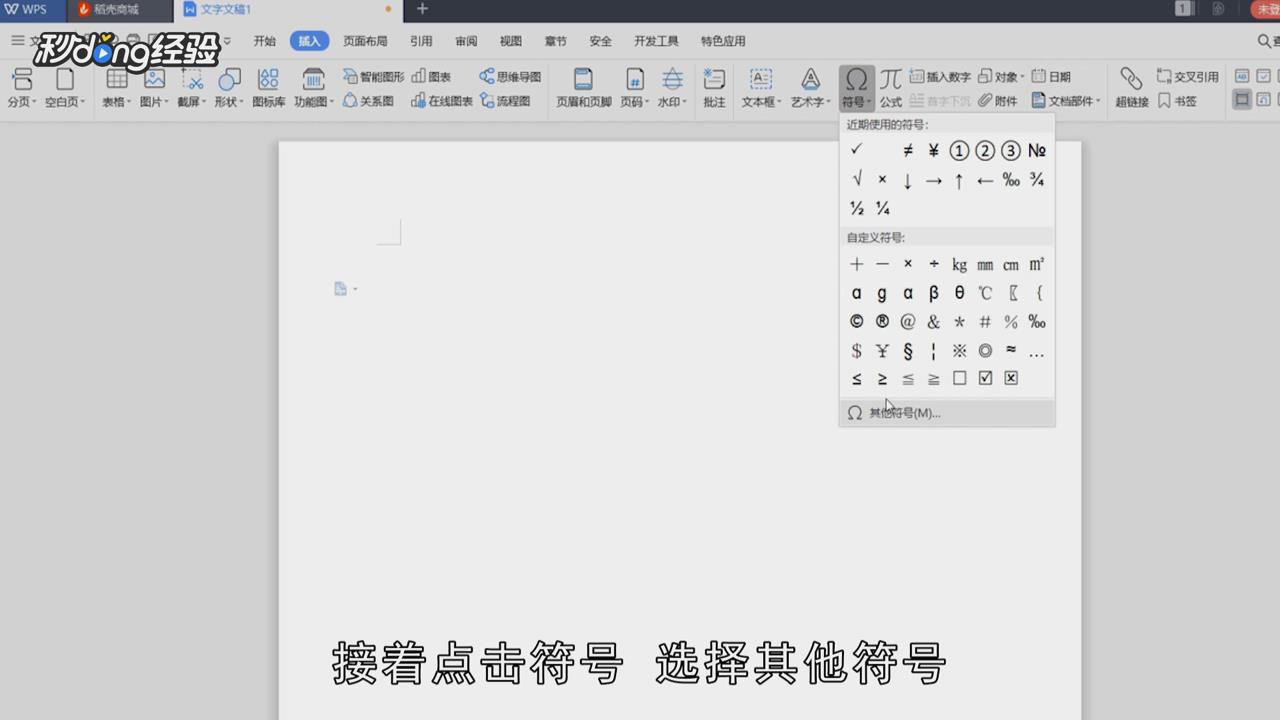Open the 安全 (Security) tab

600,41
